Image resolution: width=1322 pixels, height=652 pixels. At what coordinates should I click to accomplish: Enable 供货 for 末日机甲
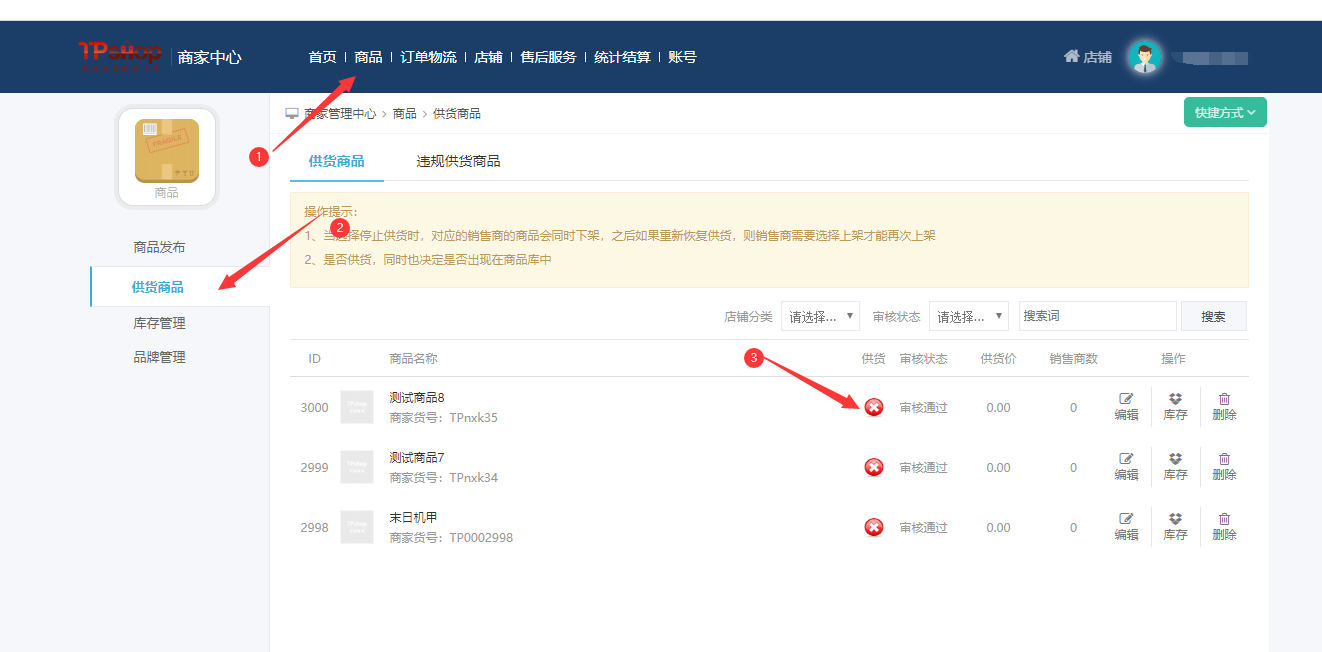click(874, 527)
